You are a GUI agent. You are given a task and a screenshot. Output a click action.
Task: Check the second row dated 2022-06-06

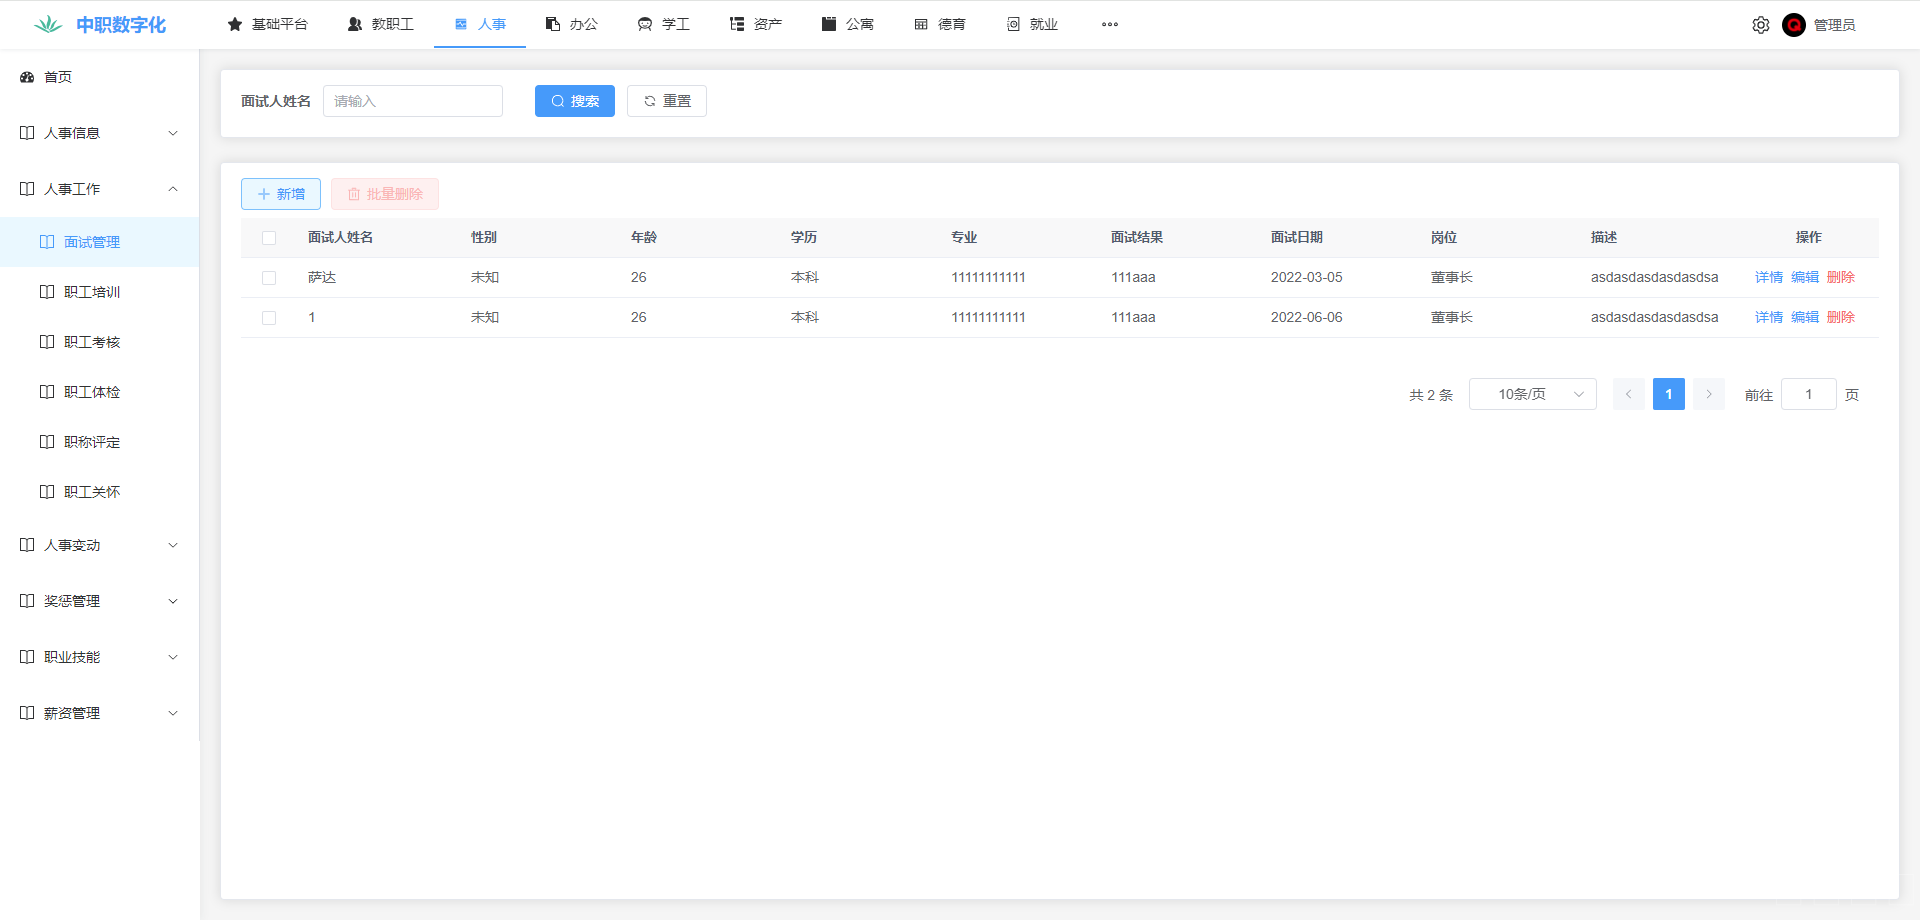coord(269,318)
